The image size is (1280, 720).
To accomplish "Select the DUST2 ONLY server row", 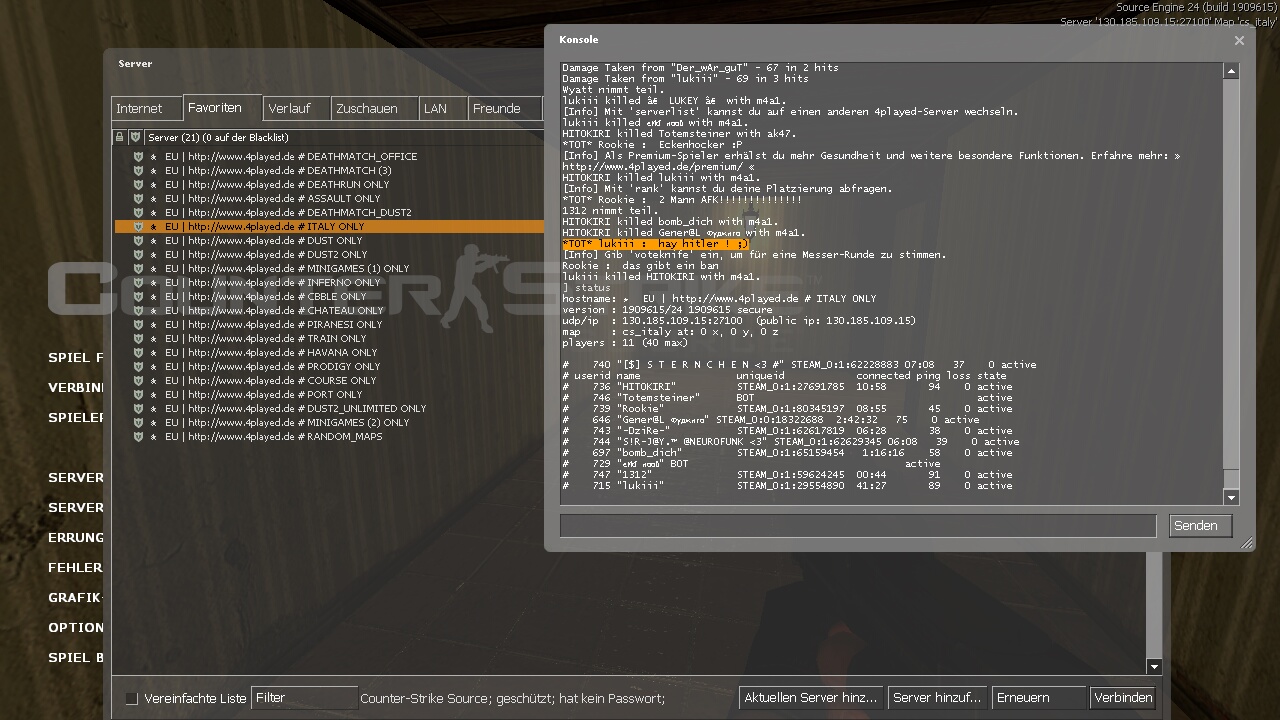I will click(329, 255).
